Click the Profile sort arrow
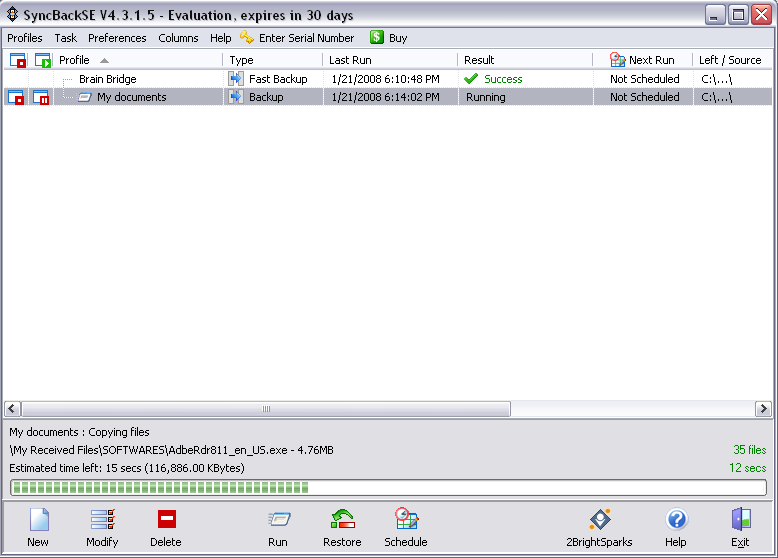 click(x=104, y=61)
